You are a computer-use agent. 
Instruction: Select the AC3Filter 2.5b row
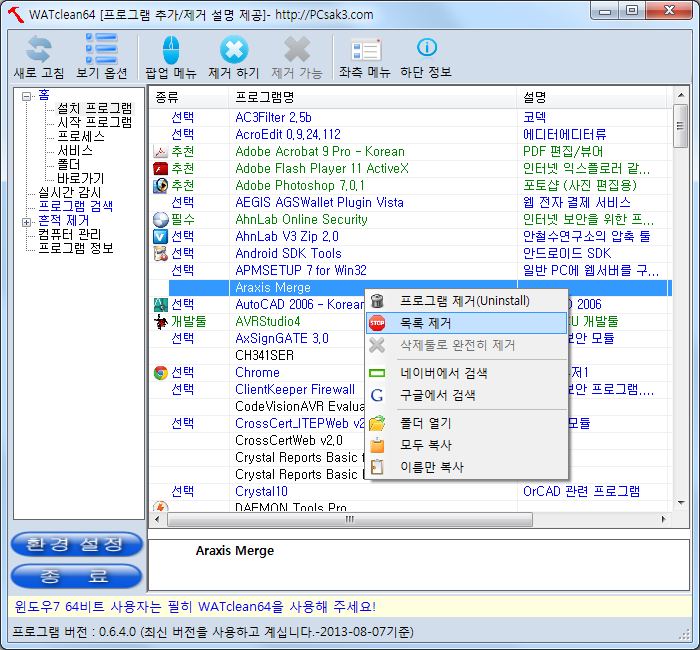(410, 117)
